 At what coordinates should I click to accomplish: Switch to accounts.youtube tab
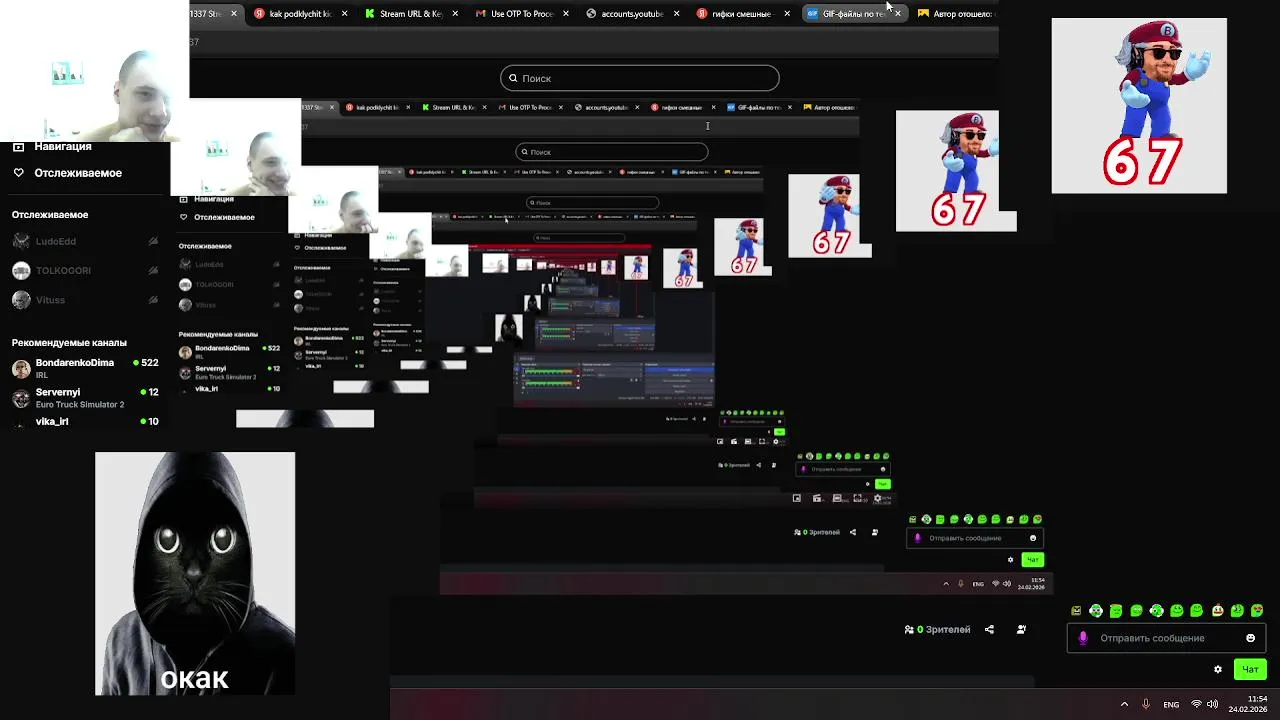click(631, 14)
